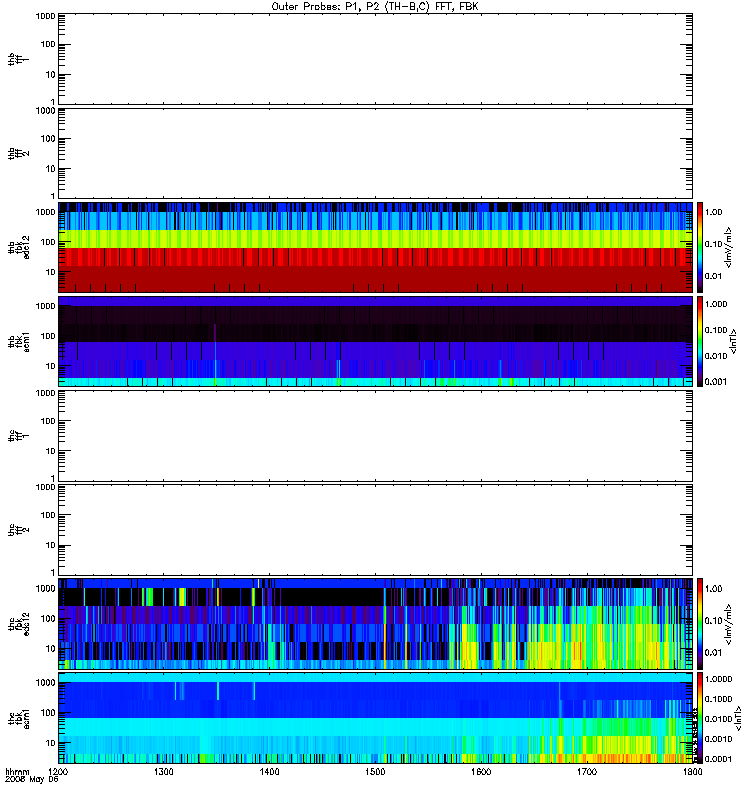Screen dimensions: 750x800
Task: Click the '1500' time axis label
Action: point(375,771)
